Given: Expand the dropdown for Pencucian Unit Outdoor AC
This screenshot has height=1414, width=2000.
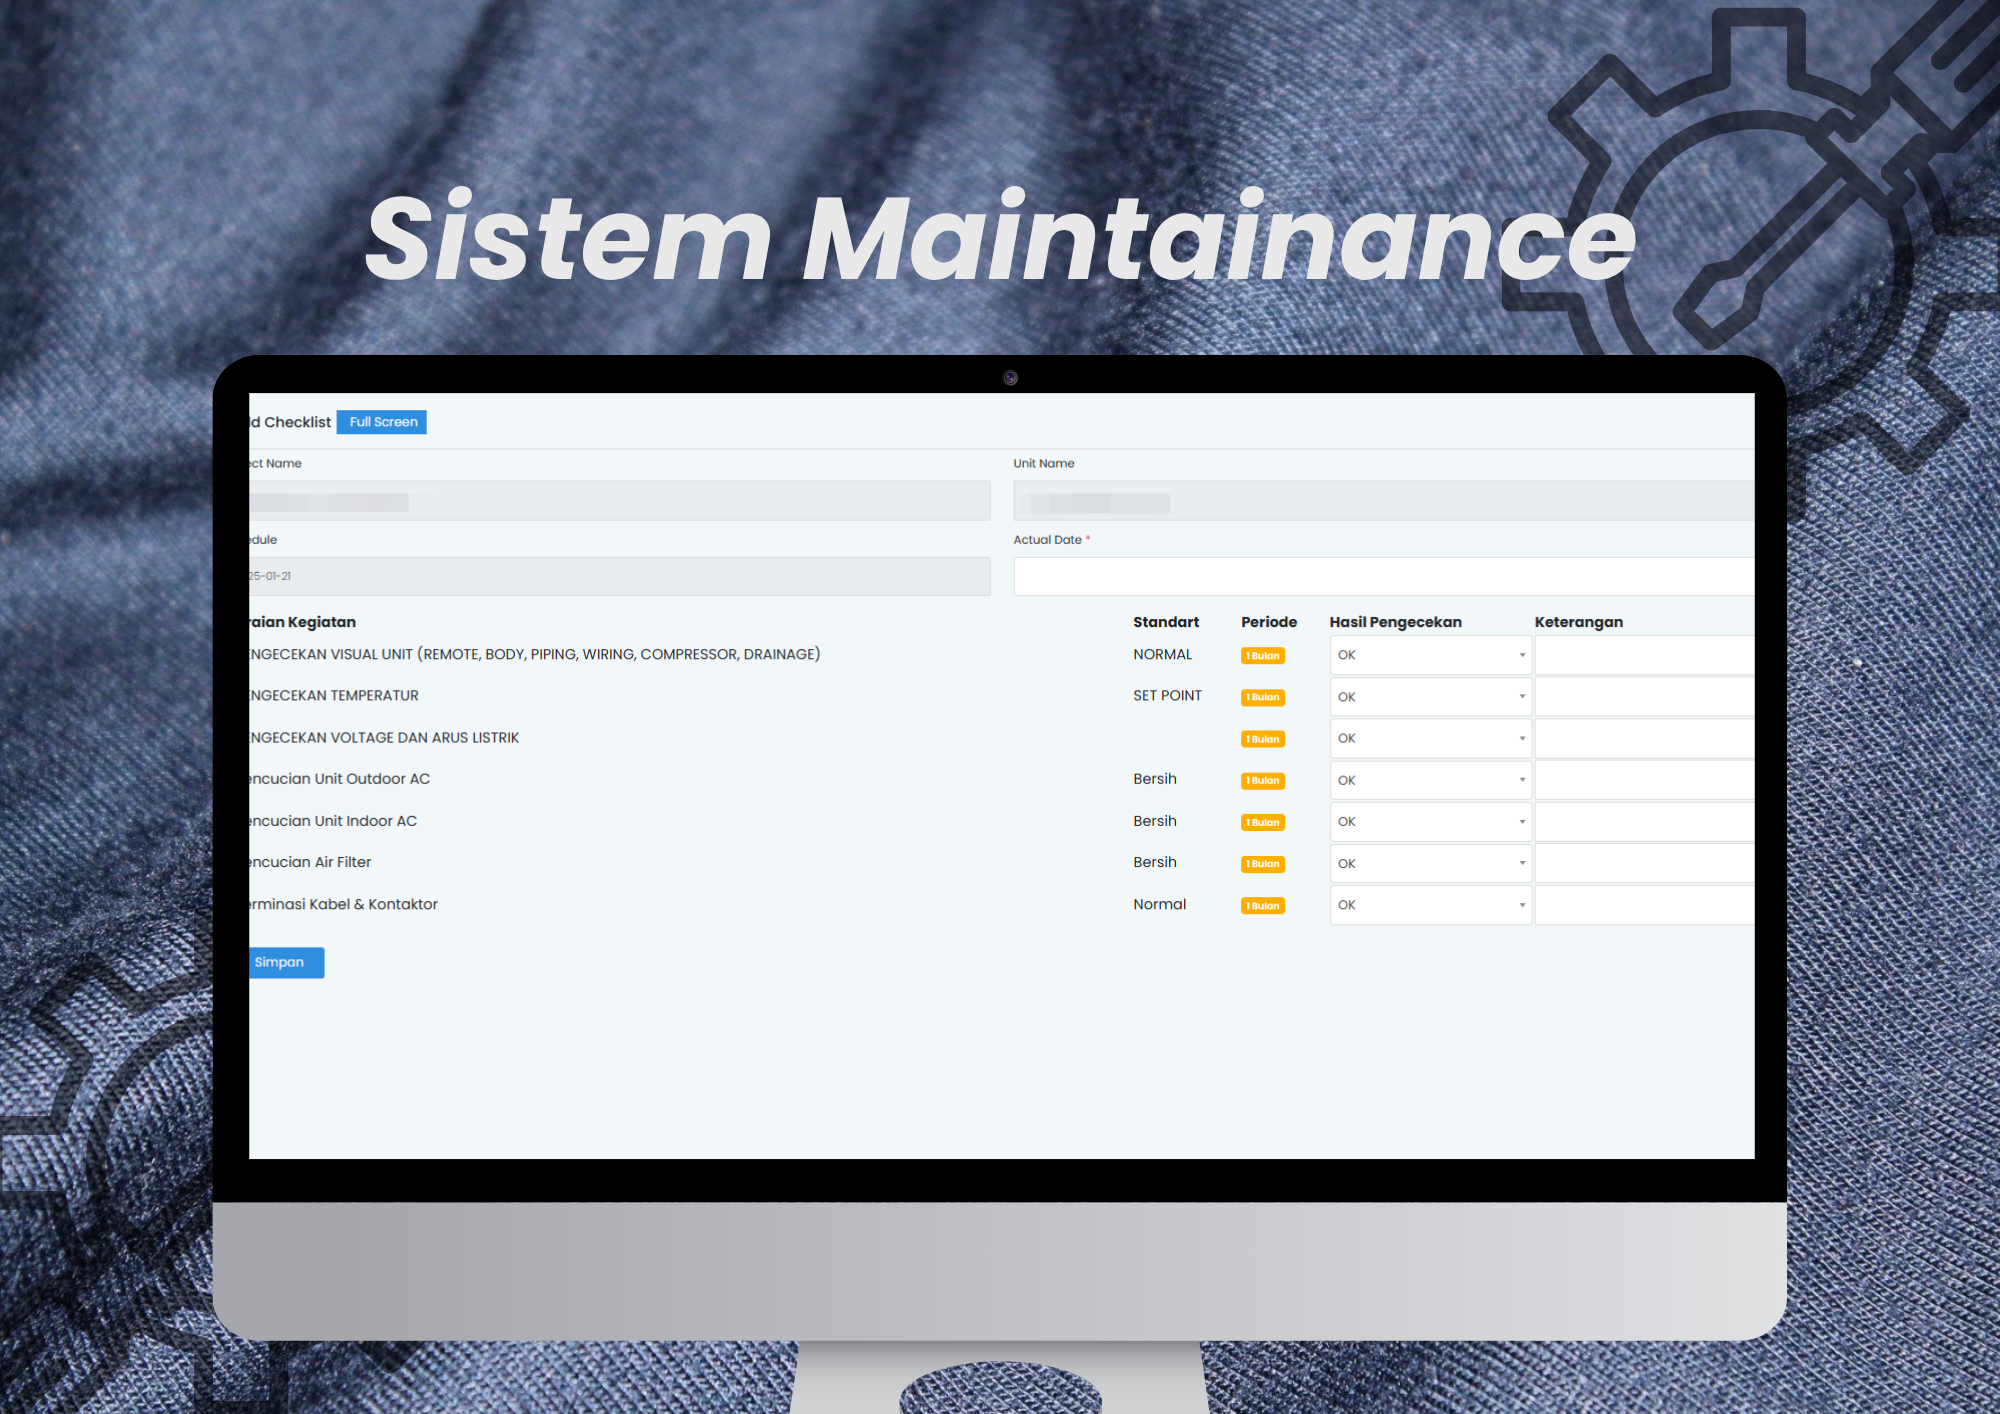Looking at the screenshot, I should coord(1429,779).
